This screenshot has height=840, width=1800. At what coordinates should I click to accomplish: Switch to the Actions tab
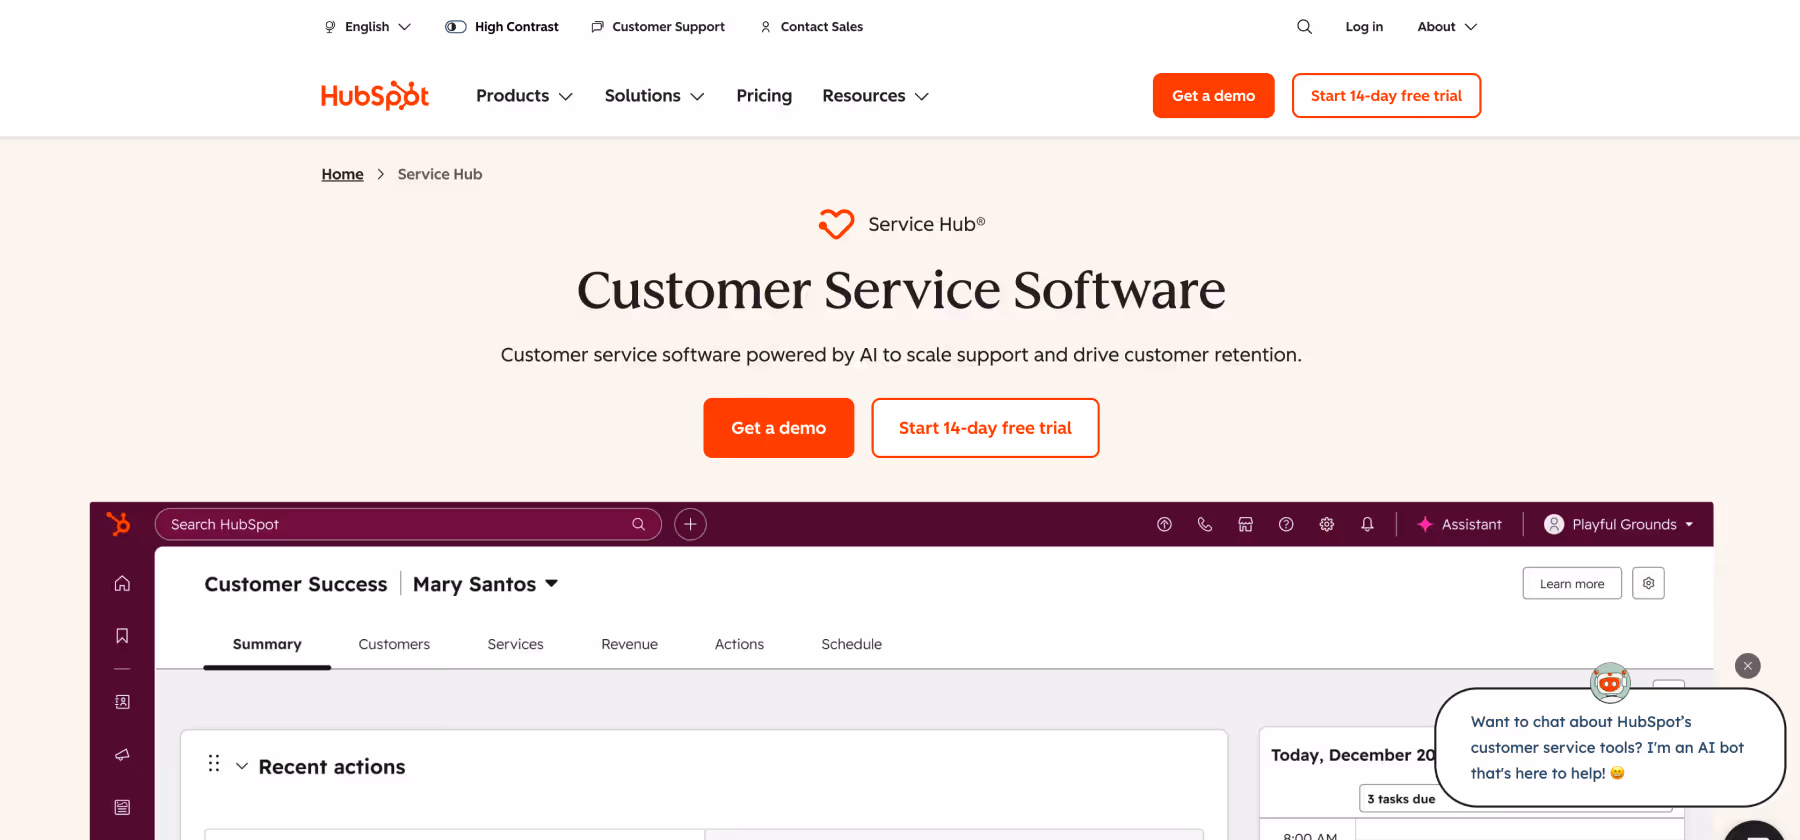click(739, 644)
